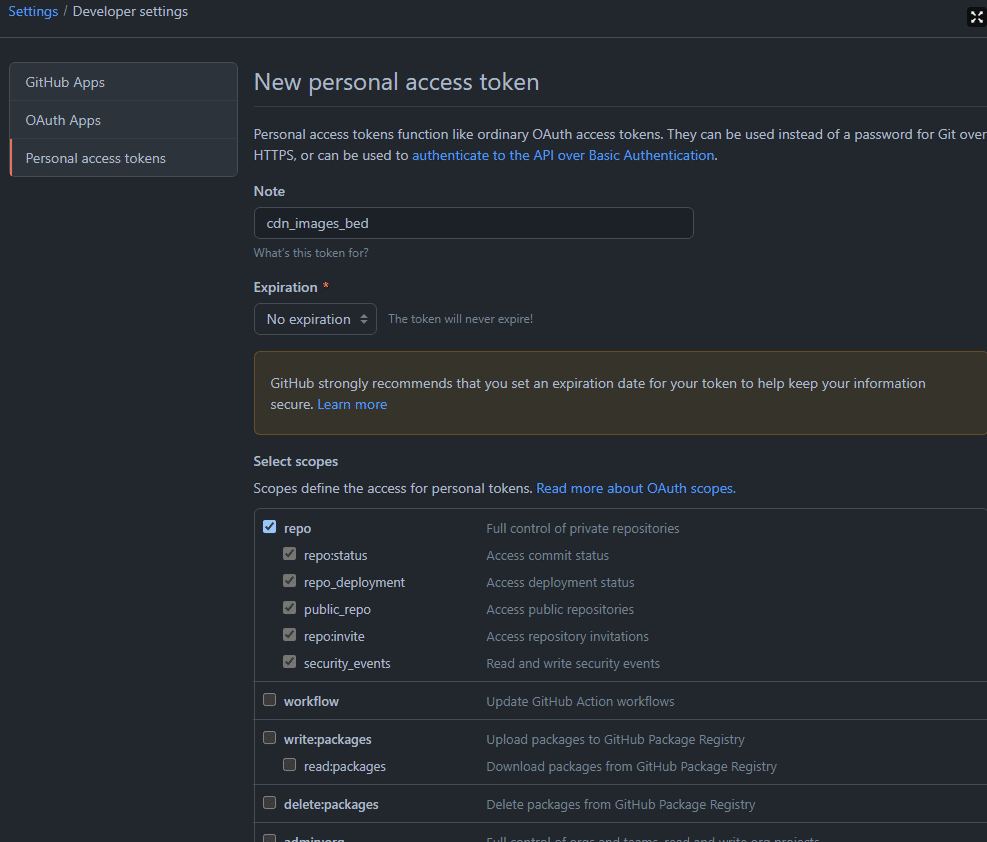The image size is (987, 842).
Task: Click 'The token will never expire!' text
Action: click(461, 319)
